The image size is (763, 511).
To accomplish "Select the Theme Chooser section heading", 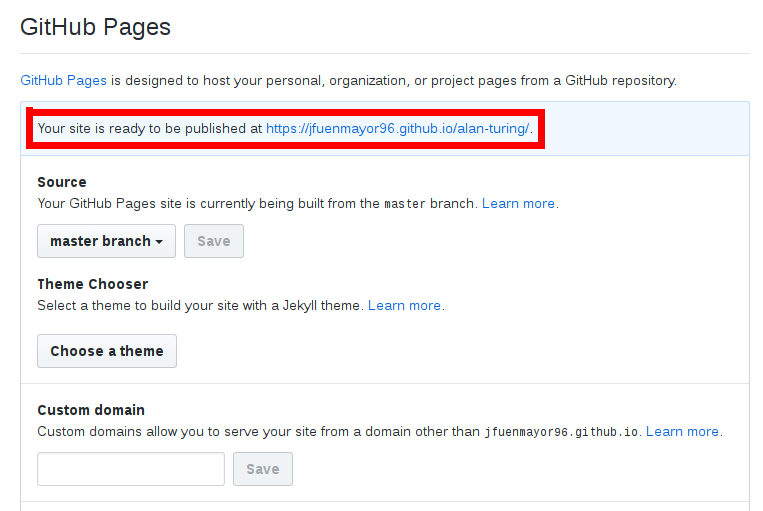I will click(x=93, y=284).
